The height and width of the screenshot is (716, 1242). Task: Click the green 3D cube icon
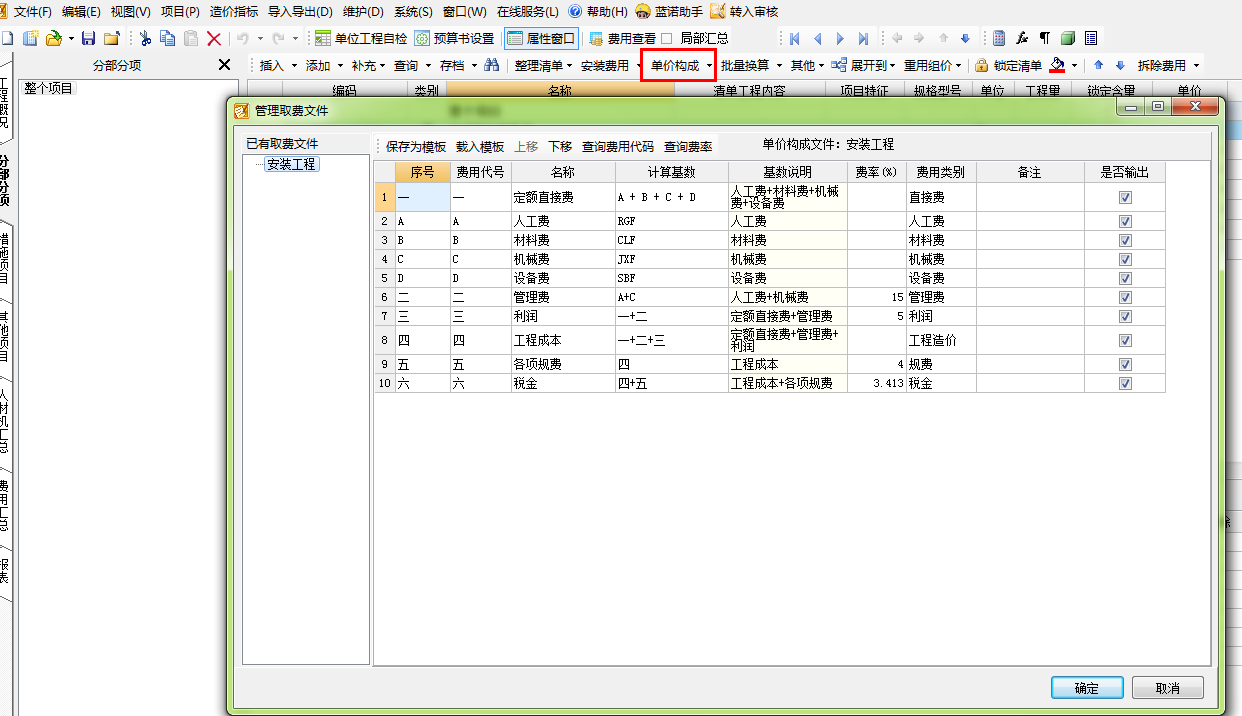point(1068,38)
